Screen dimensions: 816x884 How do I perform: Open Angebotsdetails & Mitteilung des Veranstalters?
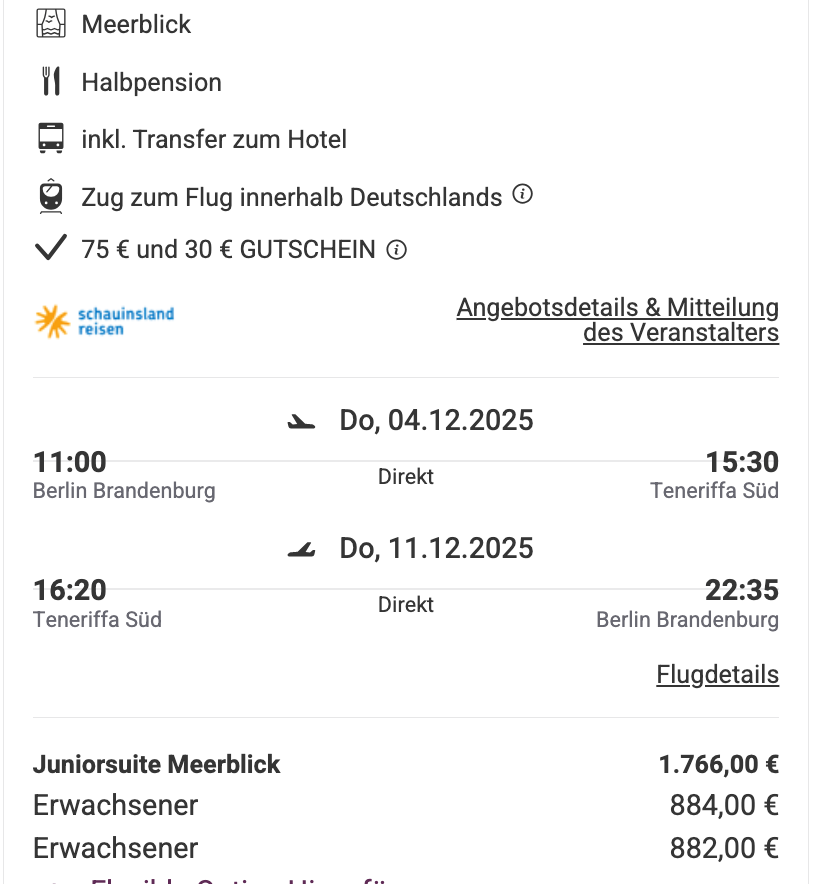[x=617, y=320]
